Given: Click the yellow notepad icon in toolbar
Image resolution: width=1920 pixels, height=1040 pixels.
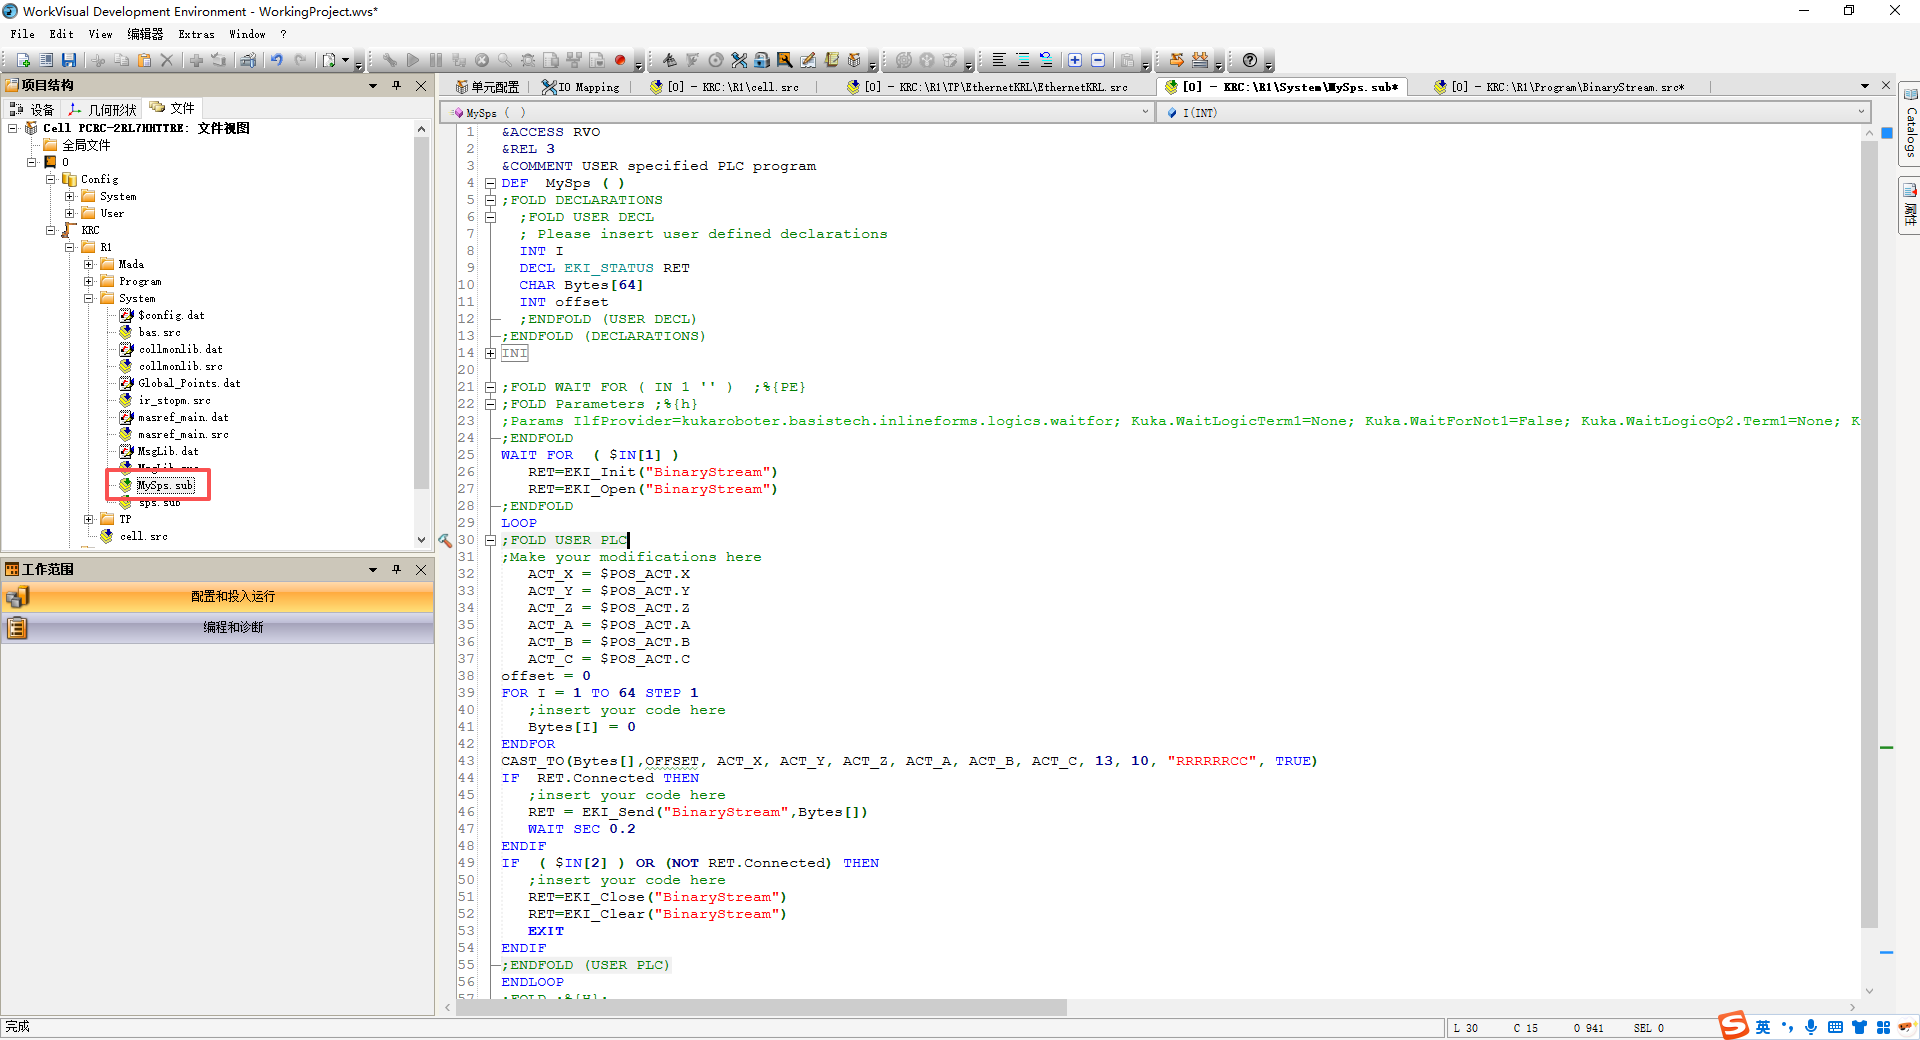Looking at the screenshot, I should tap(831, 61).
